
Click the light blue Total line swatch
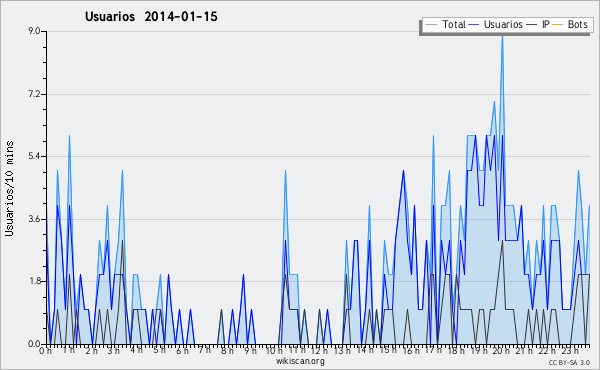431,25
